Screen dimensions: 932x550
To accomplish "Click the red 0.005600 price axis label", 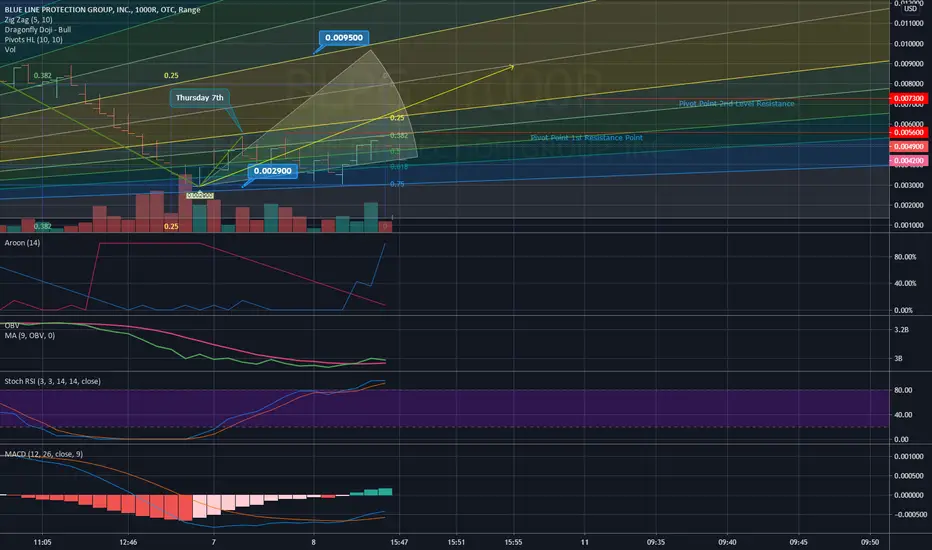I will pyautogui.click(x=909, y=133).
